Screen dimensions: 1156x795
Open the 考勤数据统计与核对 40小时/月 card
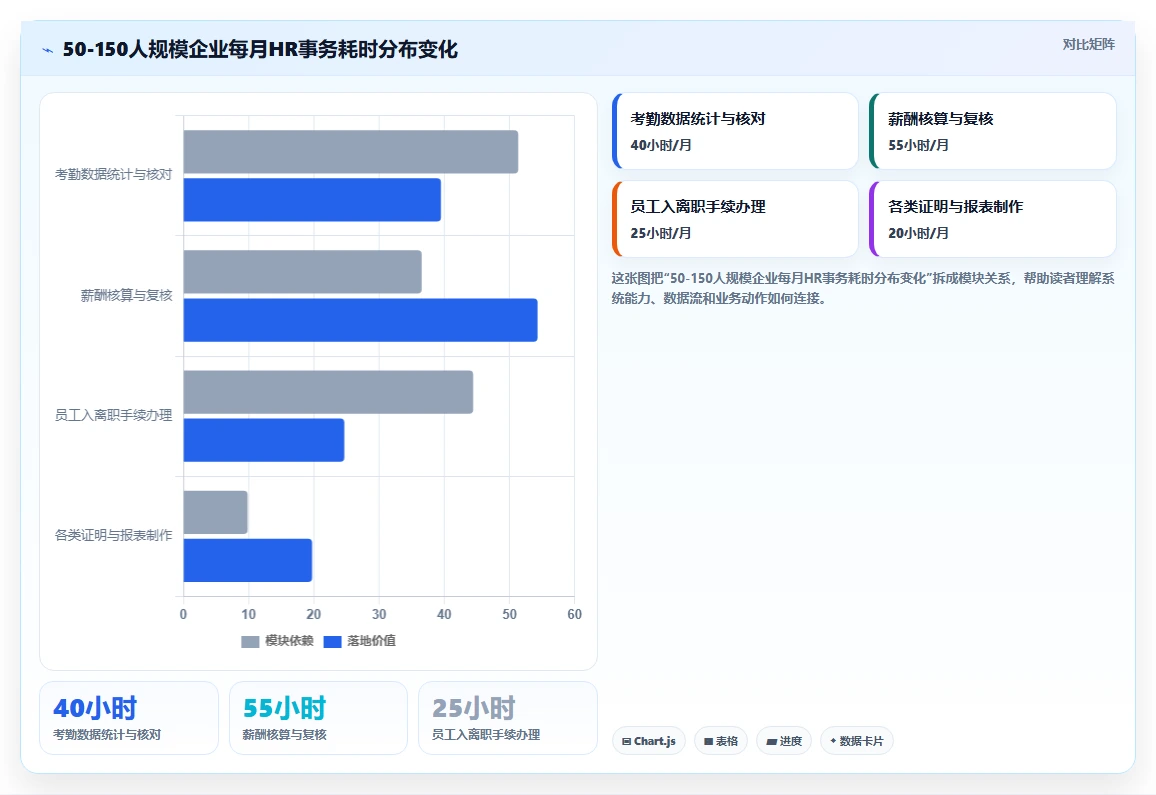click(735, 131)
